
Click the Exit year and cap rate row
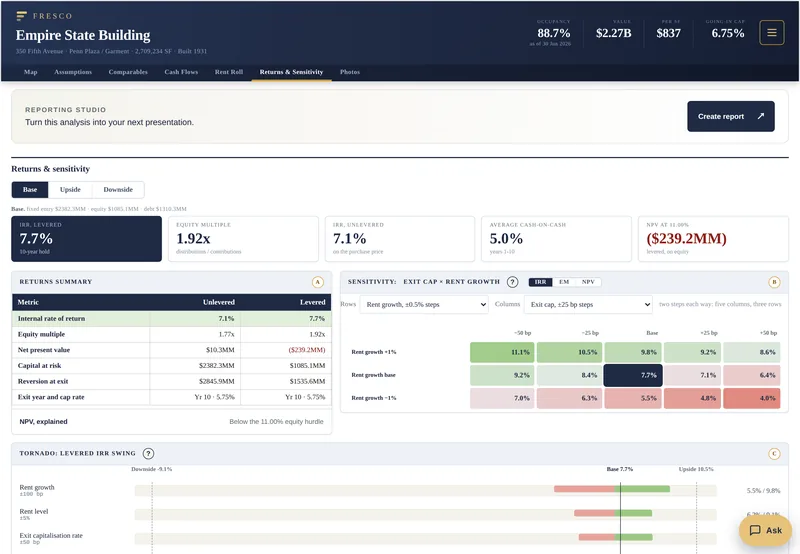pos(171,397)
